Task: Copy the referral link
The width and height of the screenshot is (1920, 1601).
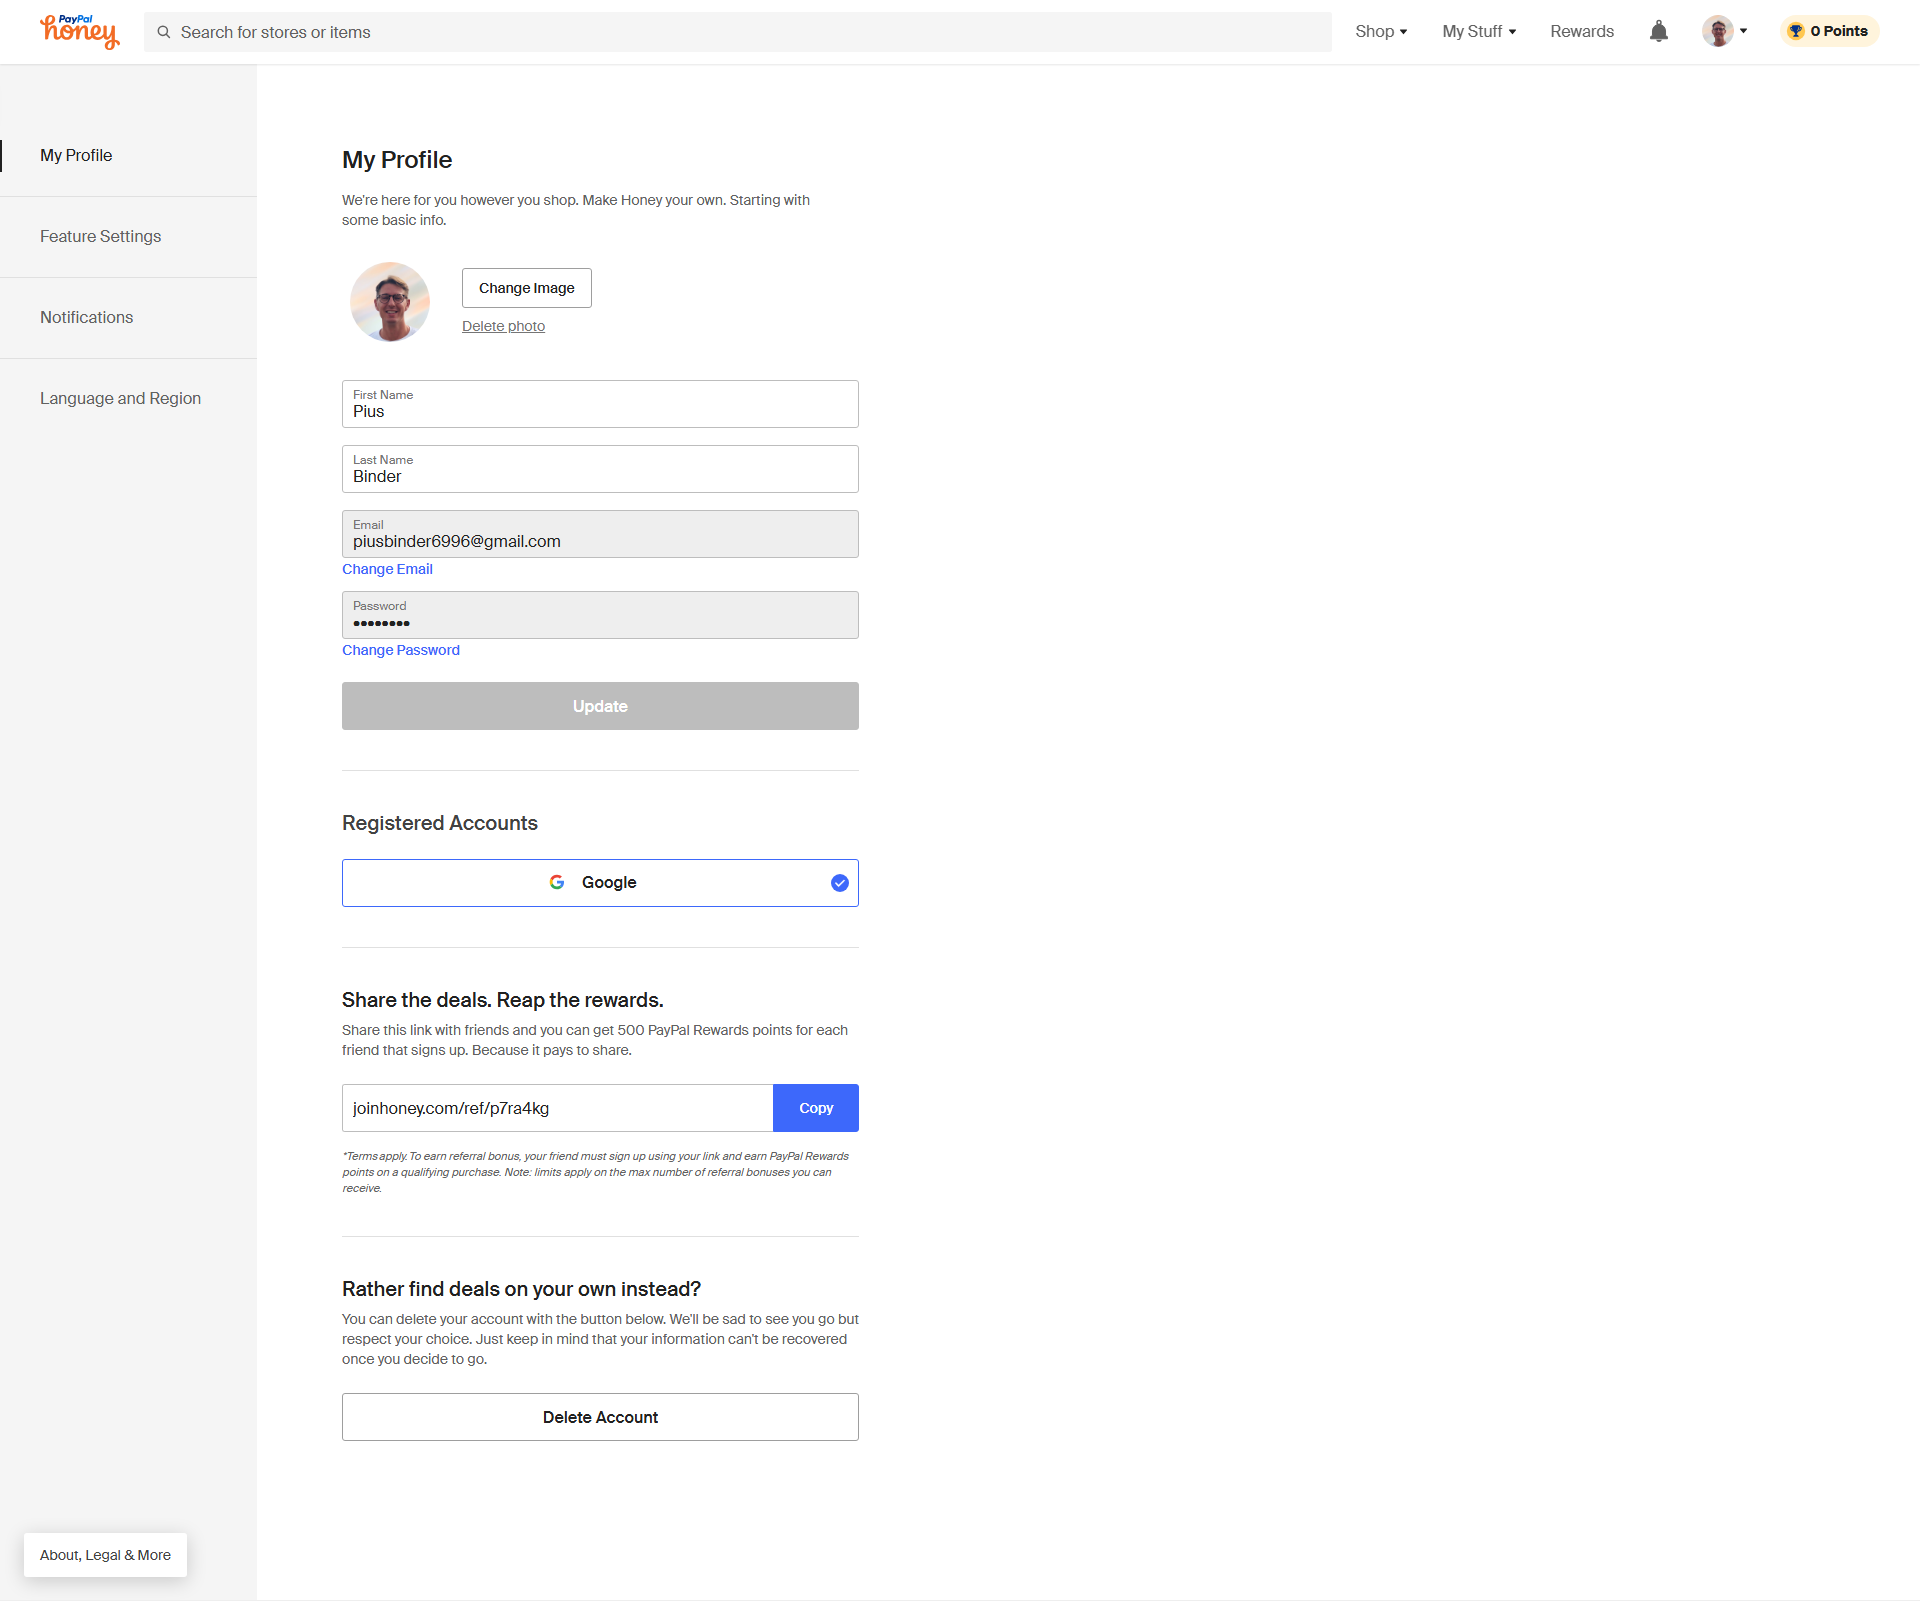Action: (815, 1108)
